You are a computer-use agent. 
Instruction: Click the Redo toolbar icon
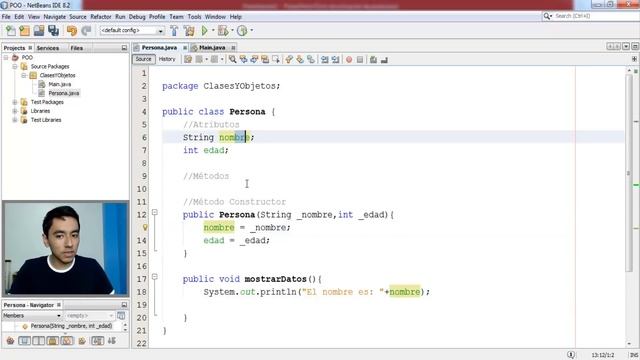click(86, 31)
